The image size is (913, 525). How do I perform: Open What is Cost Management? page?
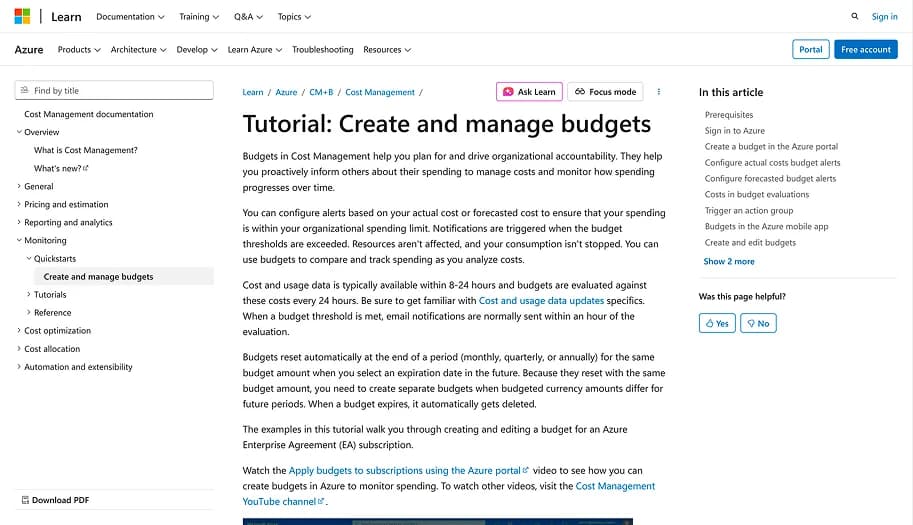[x=86, y=150]
